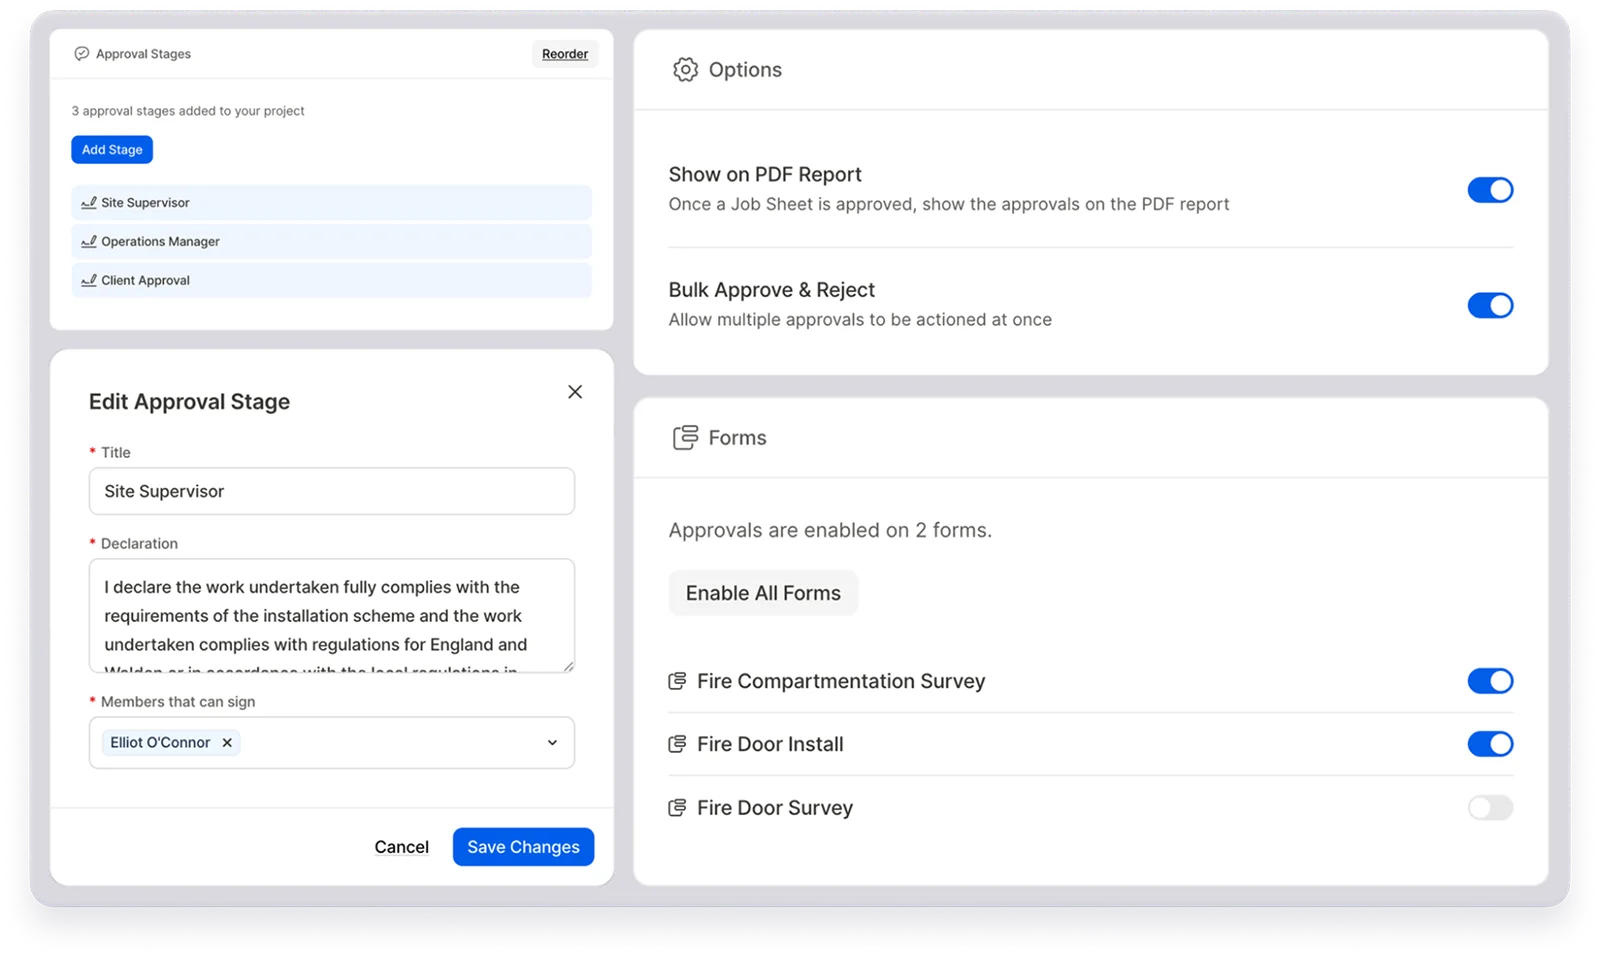Click the Options gear icon
The height and width of the screenshot is (956, 1600).
coord(685,70)
